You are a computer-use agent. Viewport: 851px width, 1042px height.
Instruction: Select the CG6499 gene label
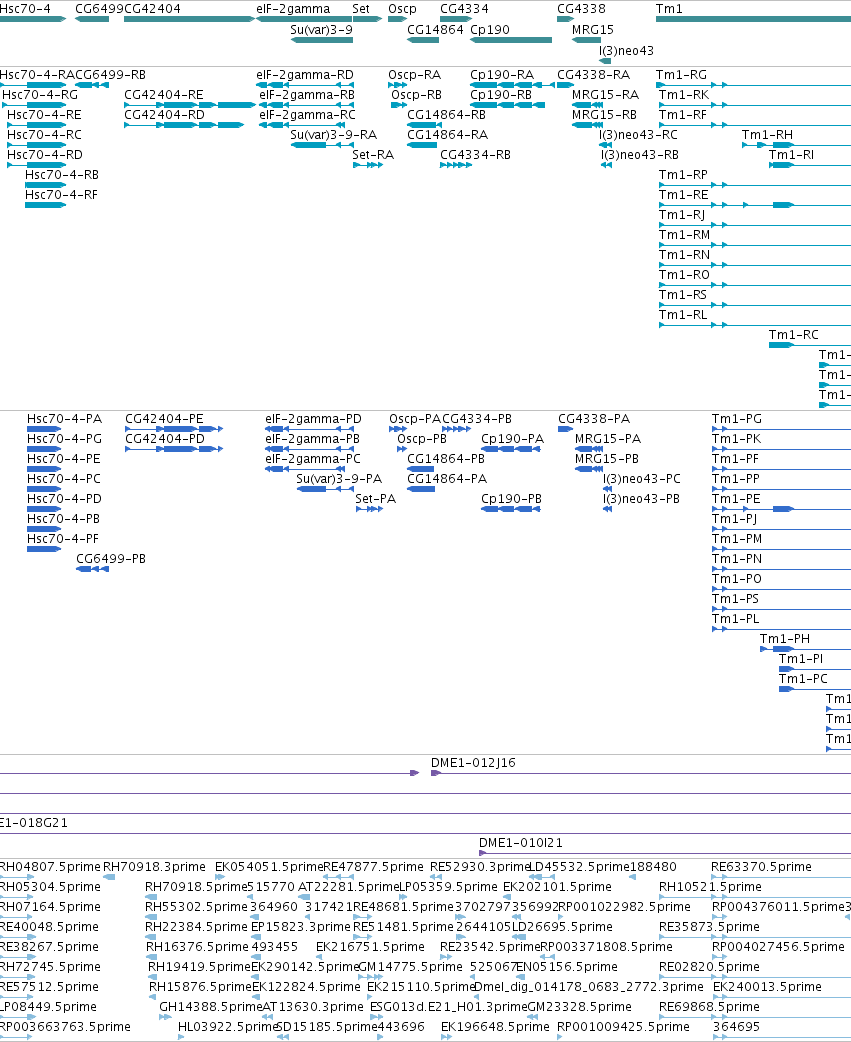point(99,9)
